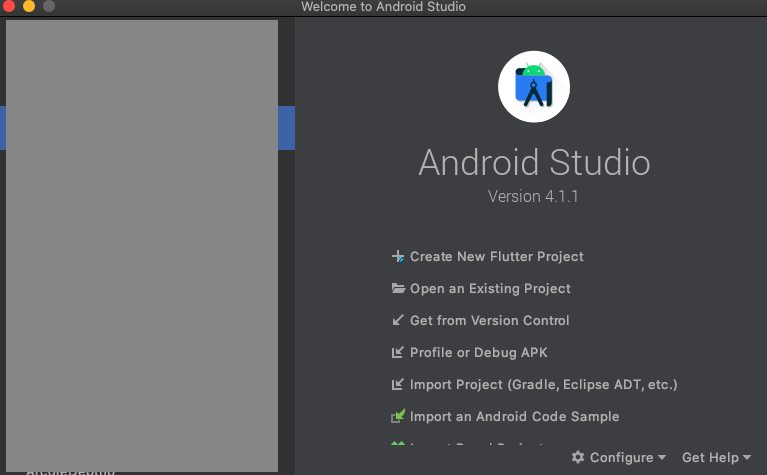Click the Version 4.1.1 text
This screenshot has width=767, height=475.
pyautogui.click(x=533, y=196)
